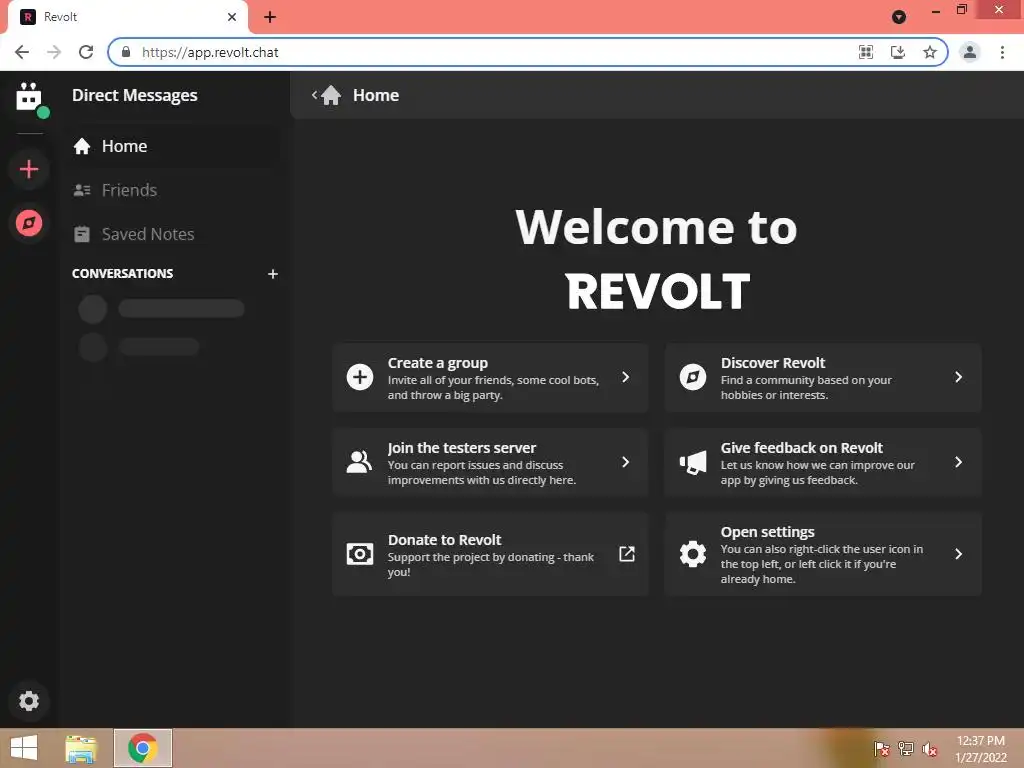The width and height of the screenshot is (1024, 768).
Task: Open a new browser tab
Action: [x=270, y=17]
